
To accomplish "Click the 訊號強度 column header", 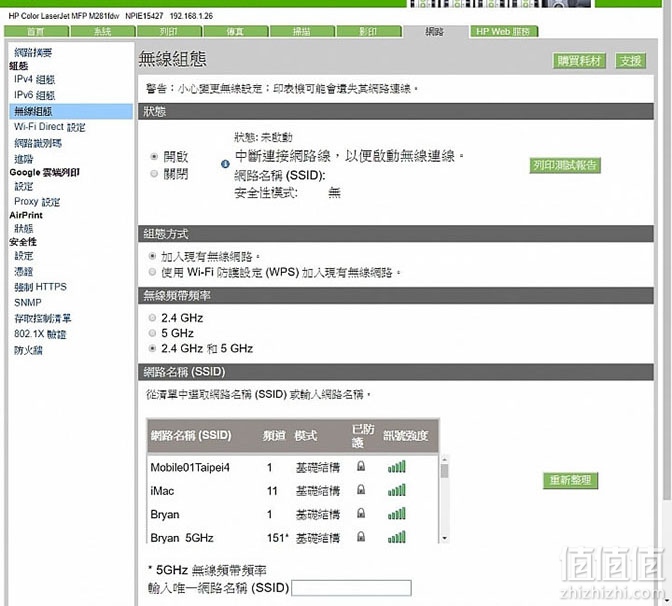I will click(x=405, y=435).
